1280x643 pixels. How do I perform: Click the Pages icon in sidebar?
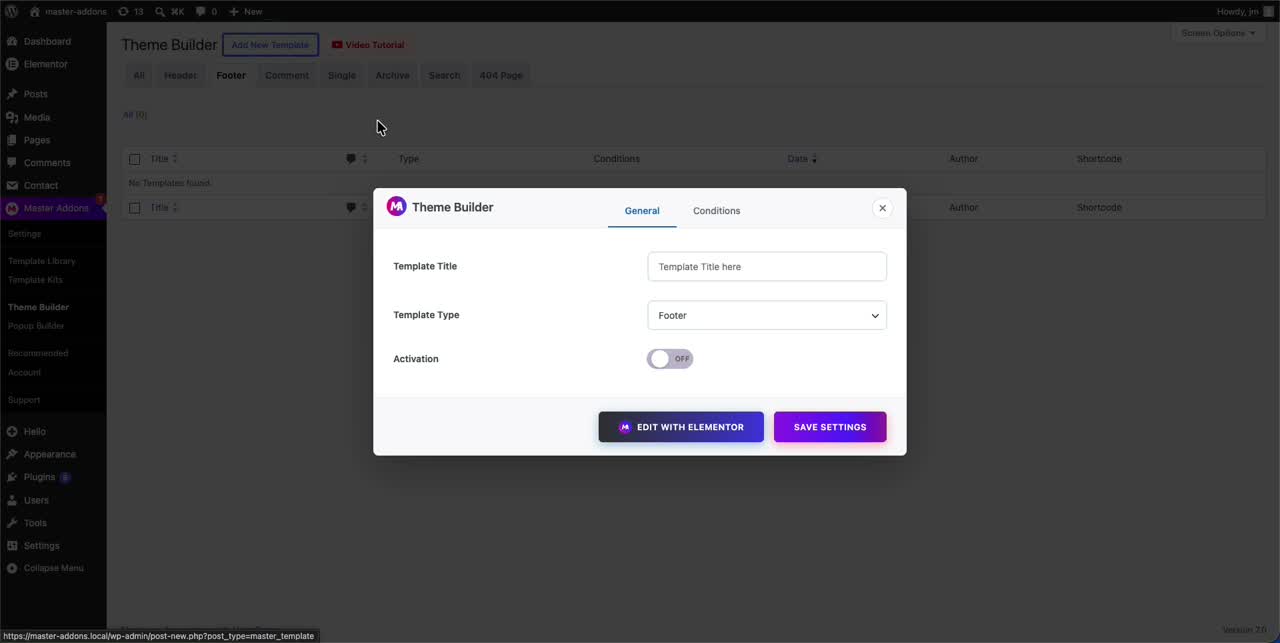tap(12, 140)
